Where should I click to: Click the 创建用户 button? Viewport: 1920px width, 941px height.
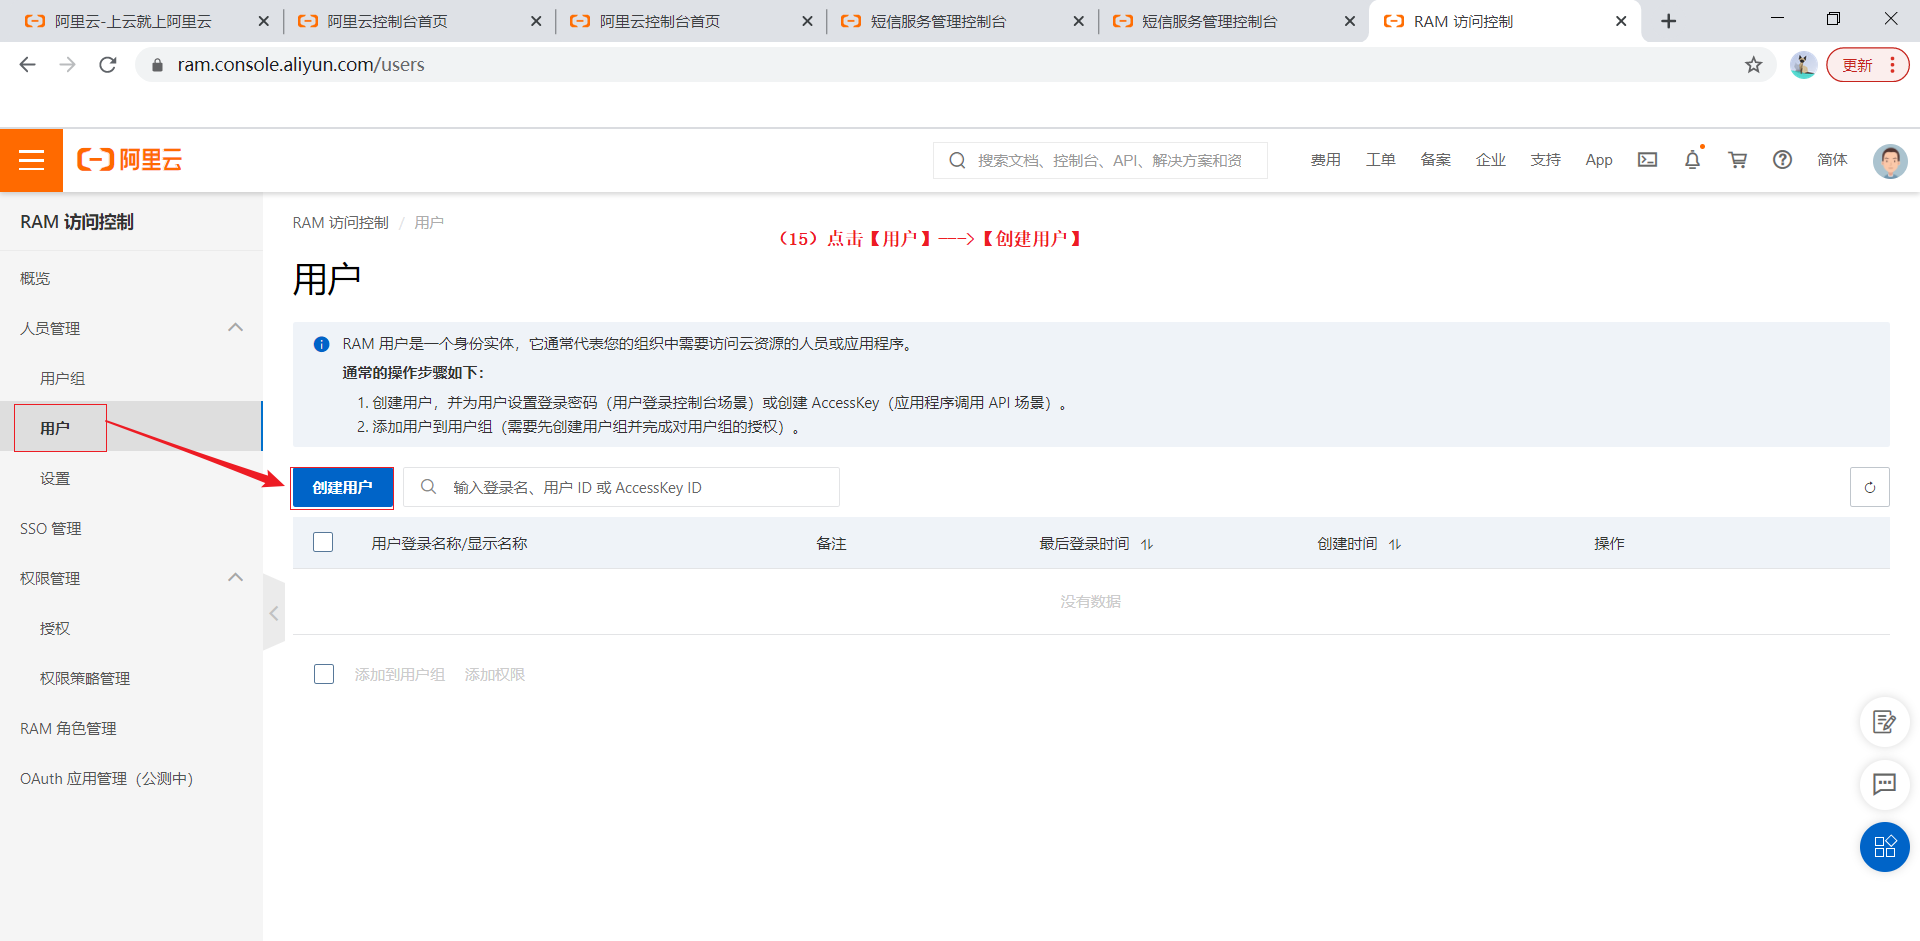pos(343,487)
